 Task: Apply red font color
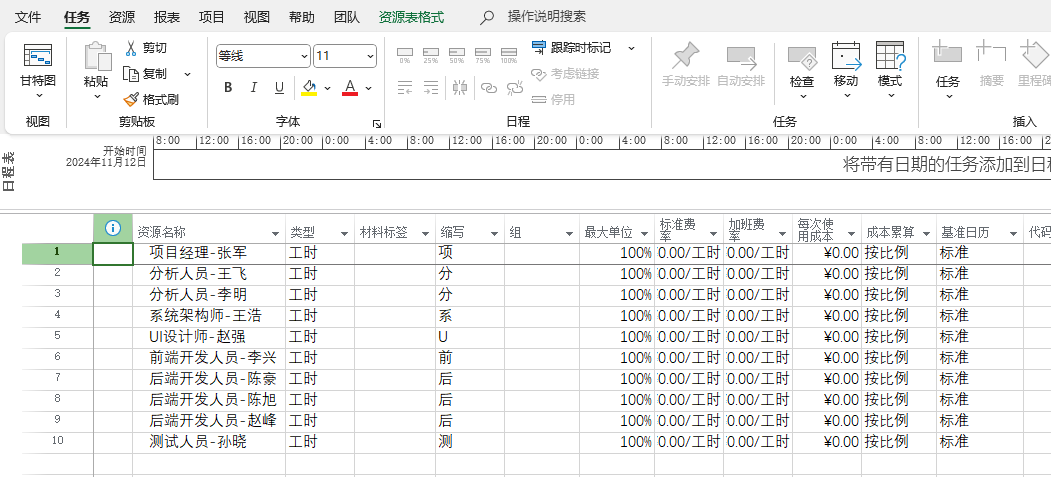(x=350, y=88)
